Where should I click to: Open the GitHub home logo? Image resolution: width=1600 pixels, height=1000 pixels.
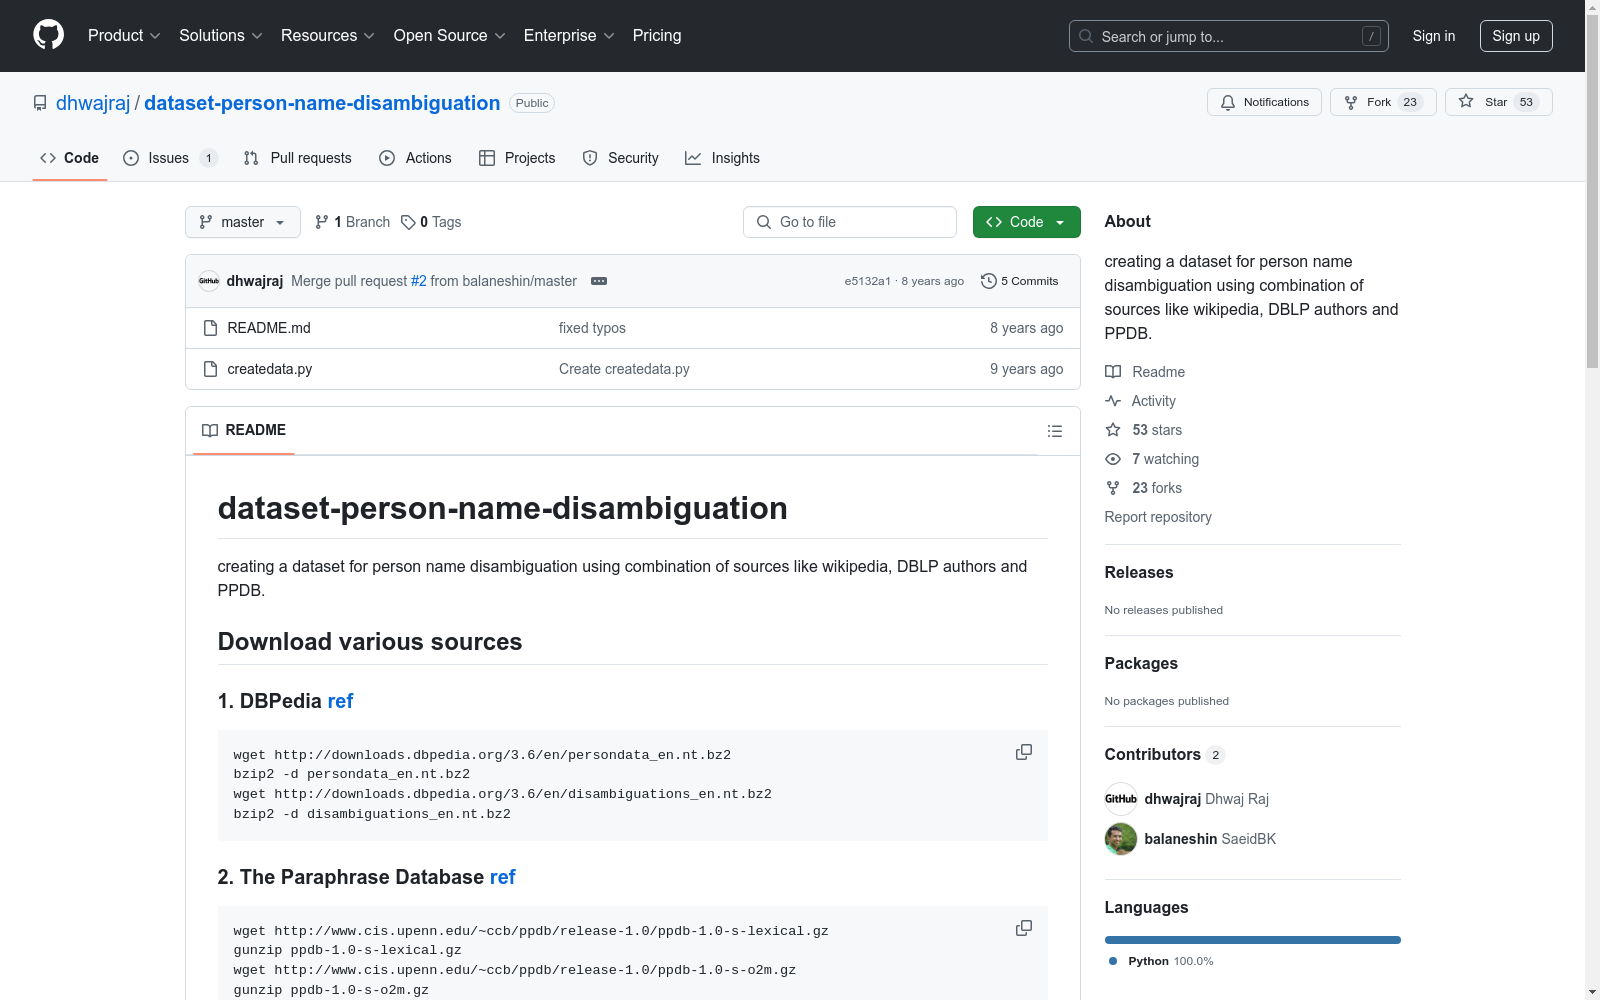pyautogui.click(x=48, y=35)
